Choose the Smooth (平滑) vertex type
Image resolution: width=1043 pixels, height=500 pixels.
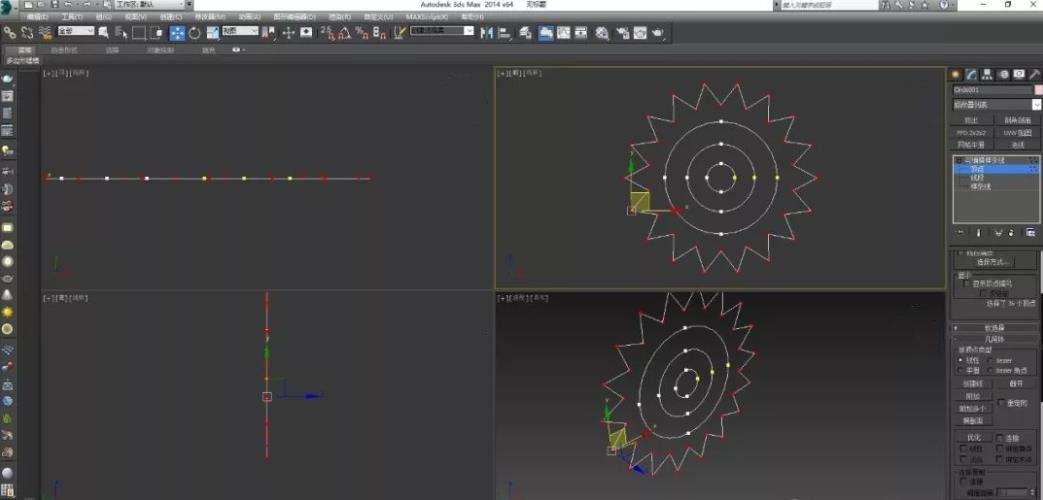coord(960,370)
